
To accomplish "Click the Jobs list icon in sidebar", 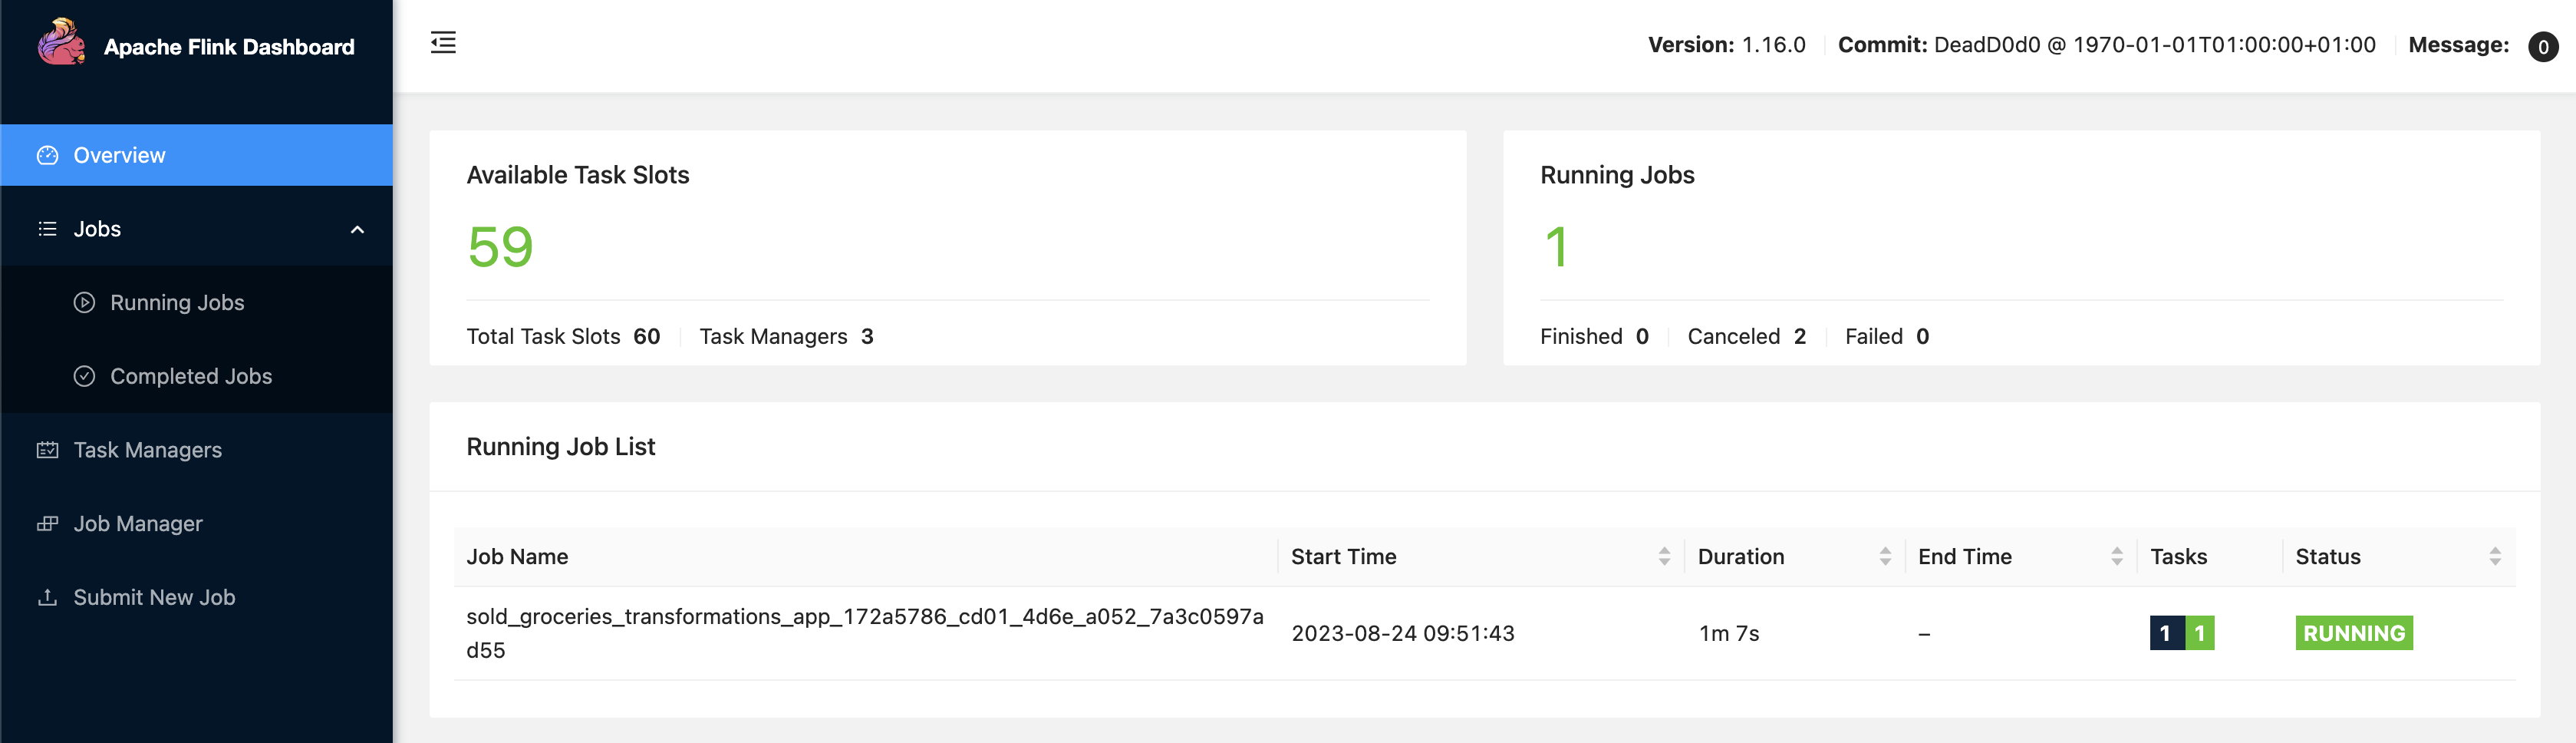I will pos(47,228).
